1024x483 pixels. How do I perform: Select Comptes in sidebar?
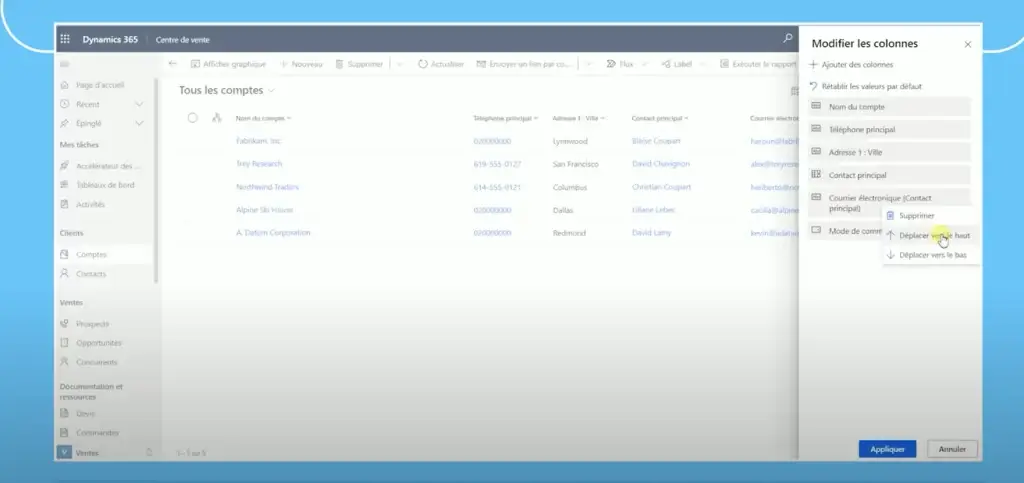click(x=106, y=255)
